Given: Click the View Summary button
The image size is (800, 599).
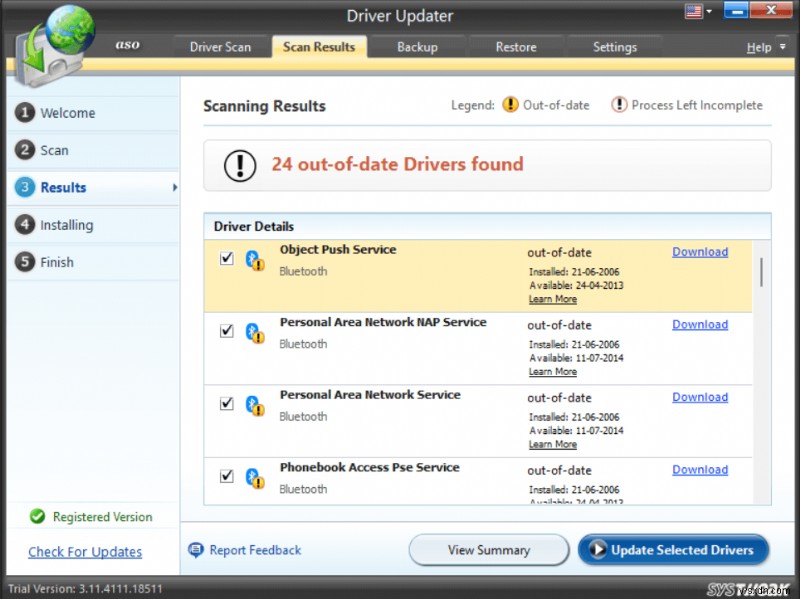Looking at the screenshot, I should tap(489, 550).
